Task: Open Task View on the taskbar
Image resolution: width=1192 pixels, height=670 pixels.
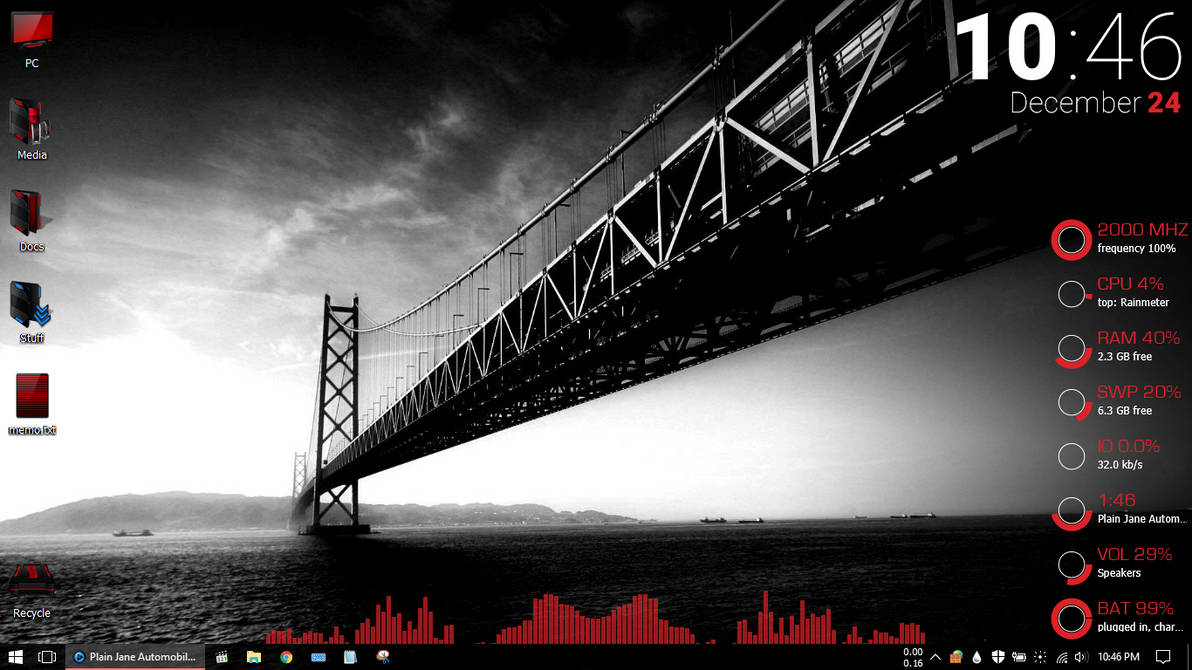Action: coord(47,656)
